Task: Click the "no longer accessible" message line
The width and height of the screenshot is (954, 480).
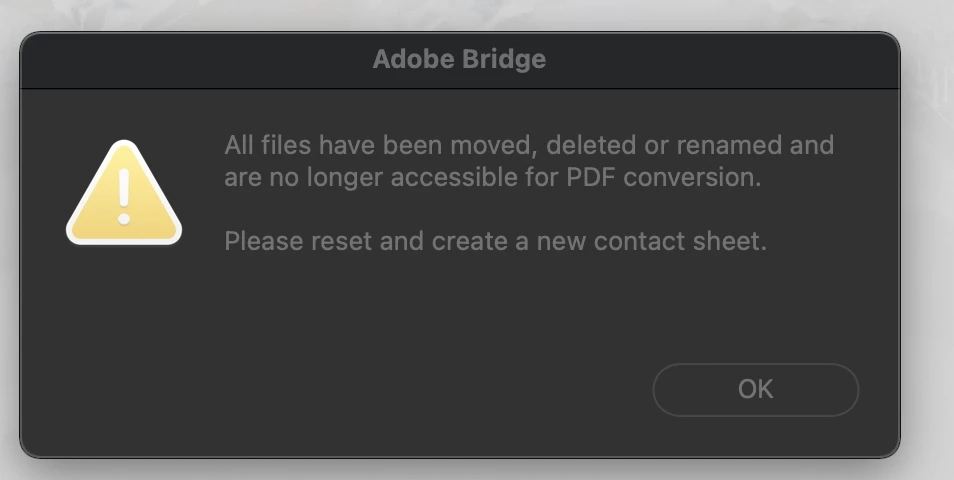Action: 492,180
